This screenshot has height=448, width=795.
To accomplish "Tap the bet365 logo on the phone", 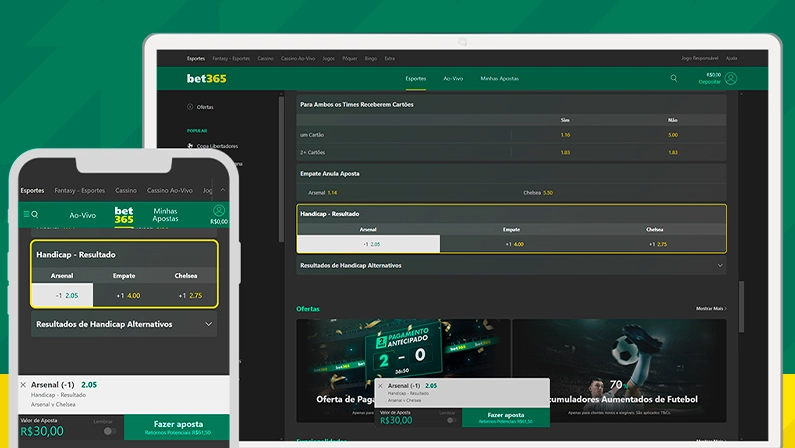I will pos(124,215).
